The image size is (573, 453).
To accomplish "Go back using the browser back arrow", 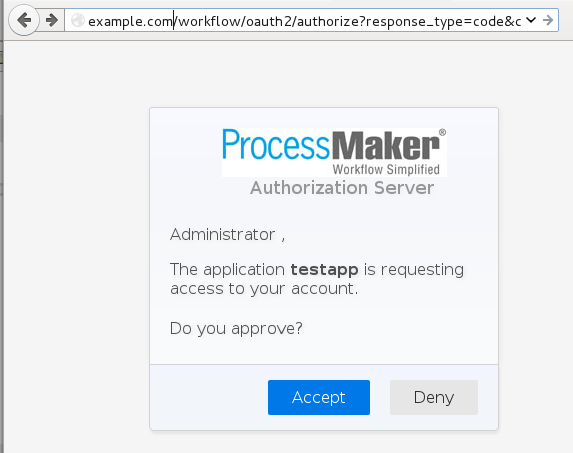I will 24,20.
